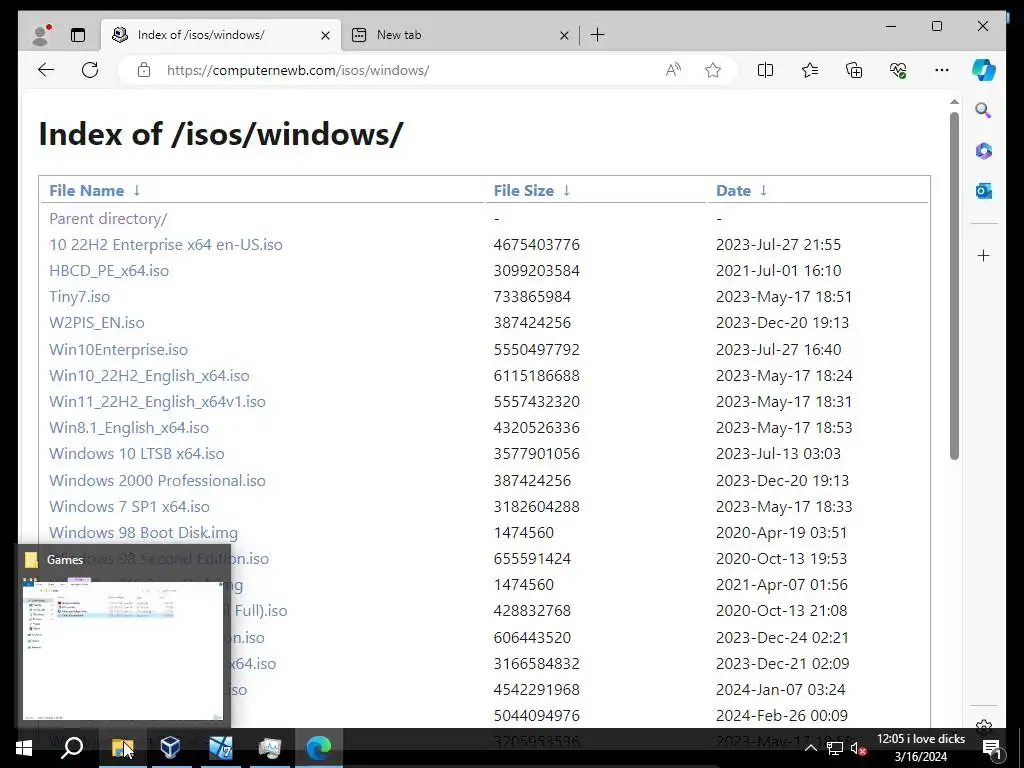The height and width of the screenshot is (768, 1024).
Task: Open Outlook sidebar icon
Action: pyautogui.click(x=984, y=191)
